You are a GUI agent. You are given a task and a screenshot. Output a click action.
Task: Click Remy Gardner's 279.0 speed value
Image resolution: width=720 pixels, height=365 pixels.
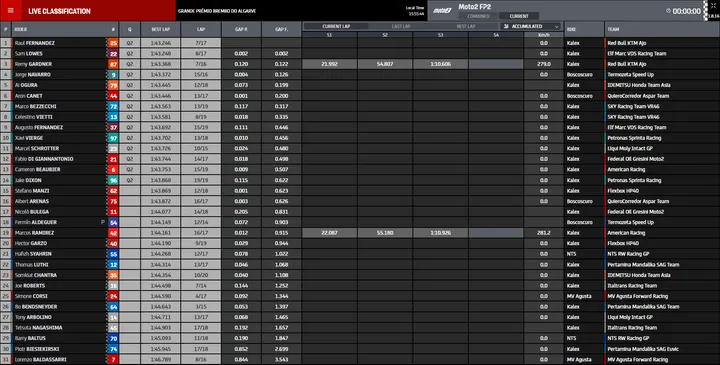[544, 64]
